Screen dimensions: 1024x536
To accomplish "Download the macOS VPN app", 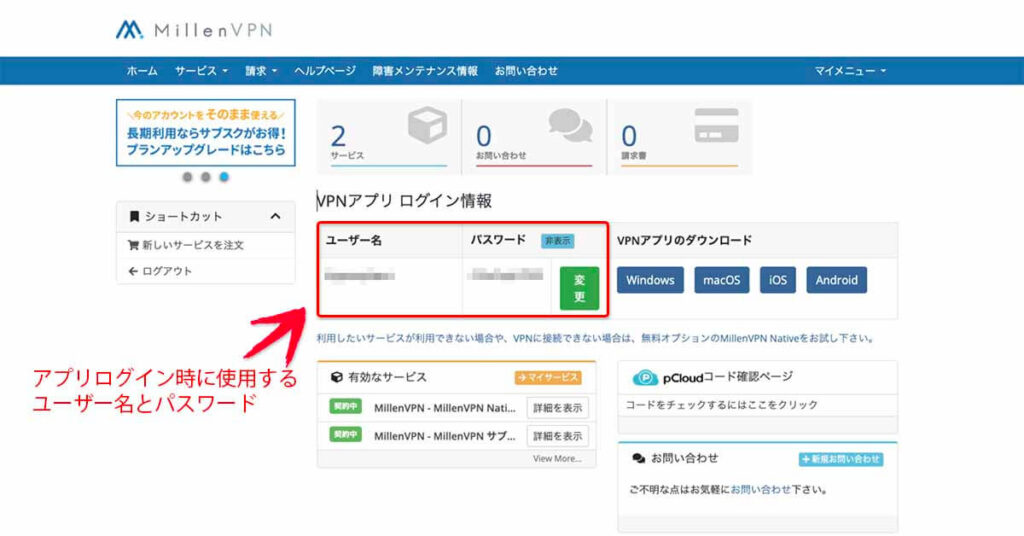I will (x=722, y=280).
